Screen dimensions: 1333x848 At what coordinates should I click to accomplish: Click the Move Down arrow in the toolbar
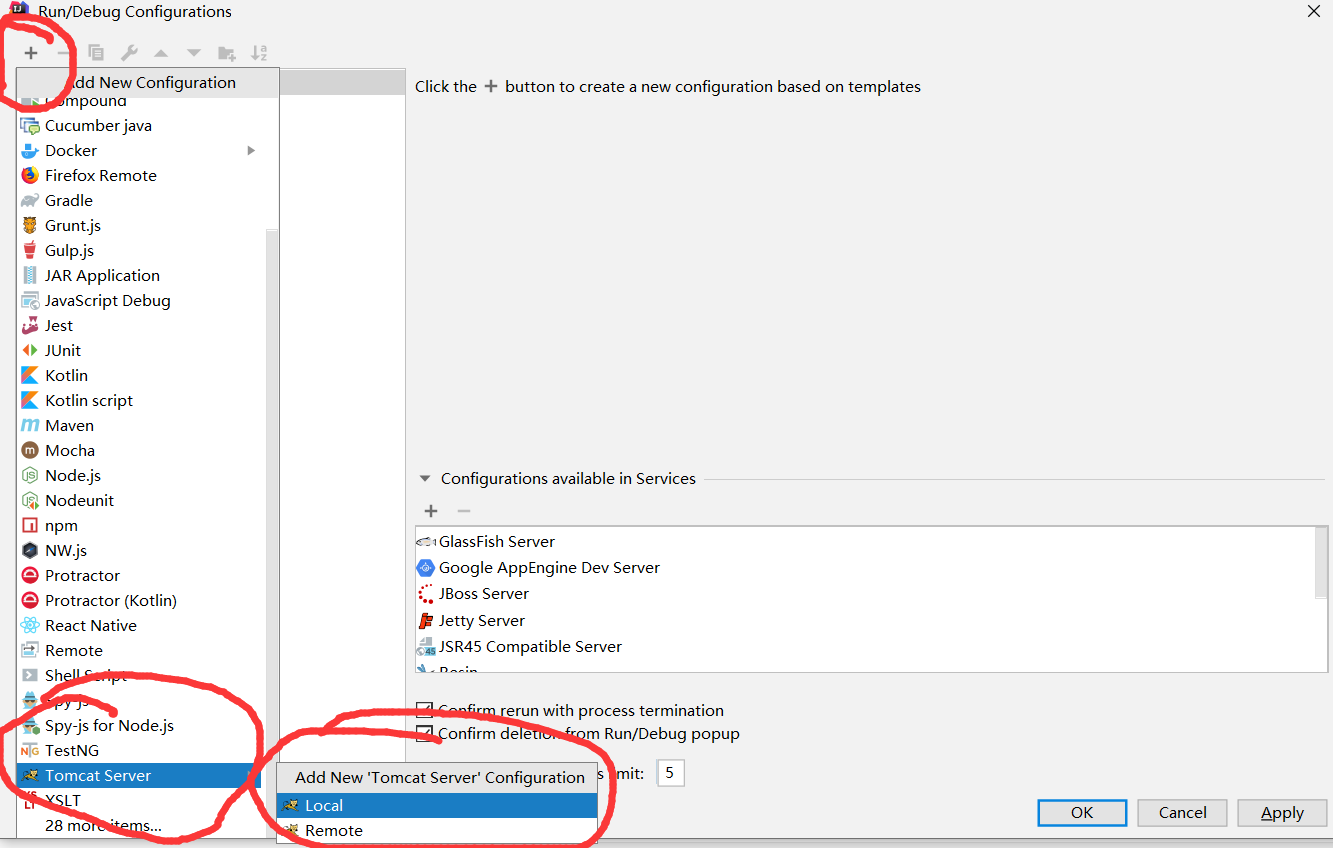click(x=192, y=52)
